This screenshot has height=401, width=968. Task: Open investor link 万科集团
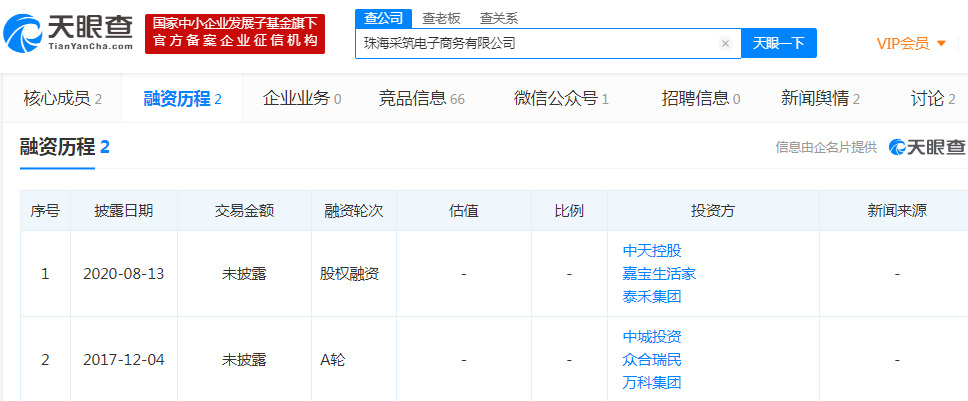652,382
